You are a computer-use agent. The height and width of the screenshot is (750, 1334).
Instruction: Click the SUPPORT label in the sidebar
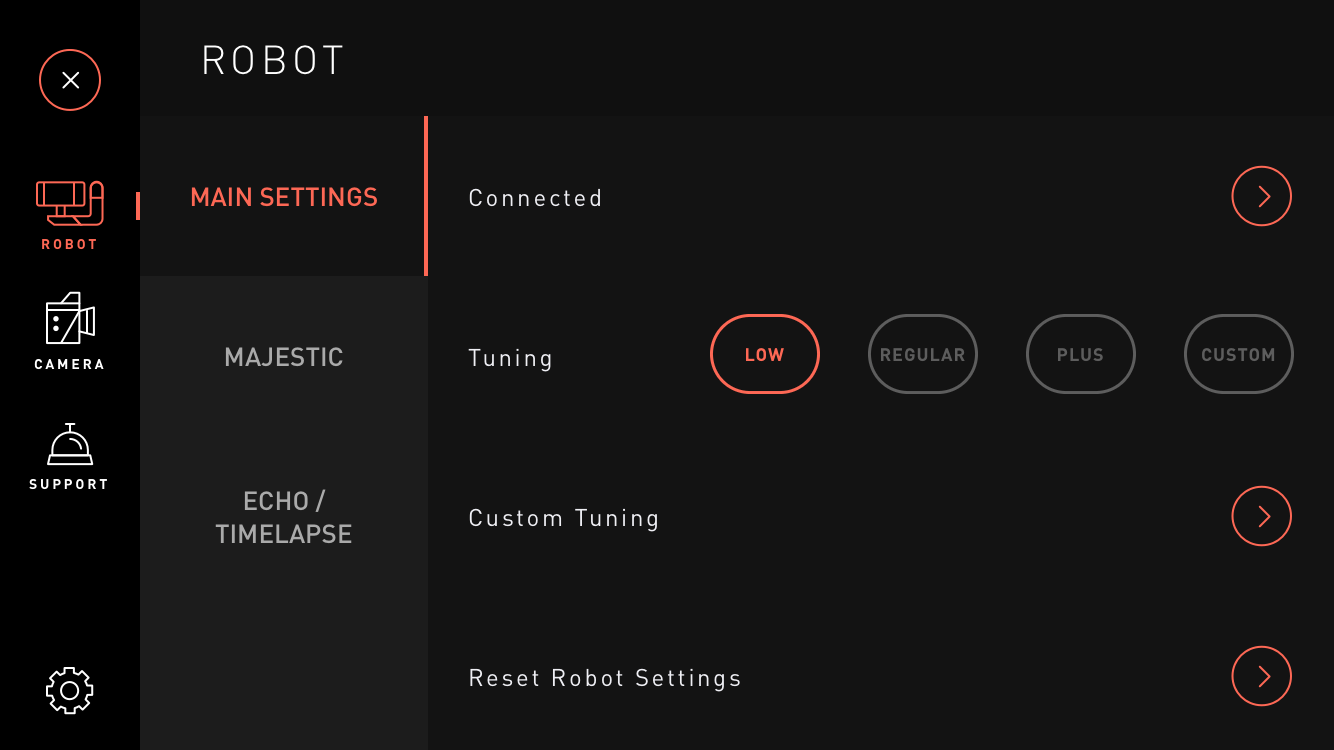coord(69,484)
